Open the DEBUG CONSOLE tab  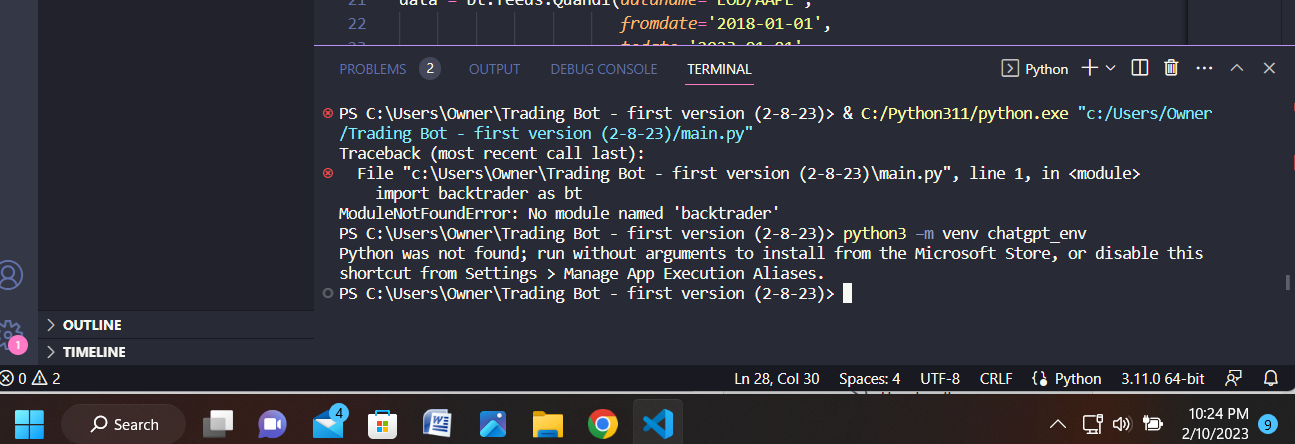click(x=604, y=69)
